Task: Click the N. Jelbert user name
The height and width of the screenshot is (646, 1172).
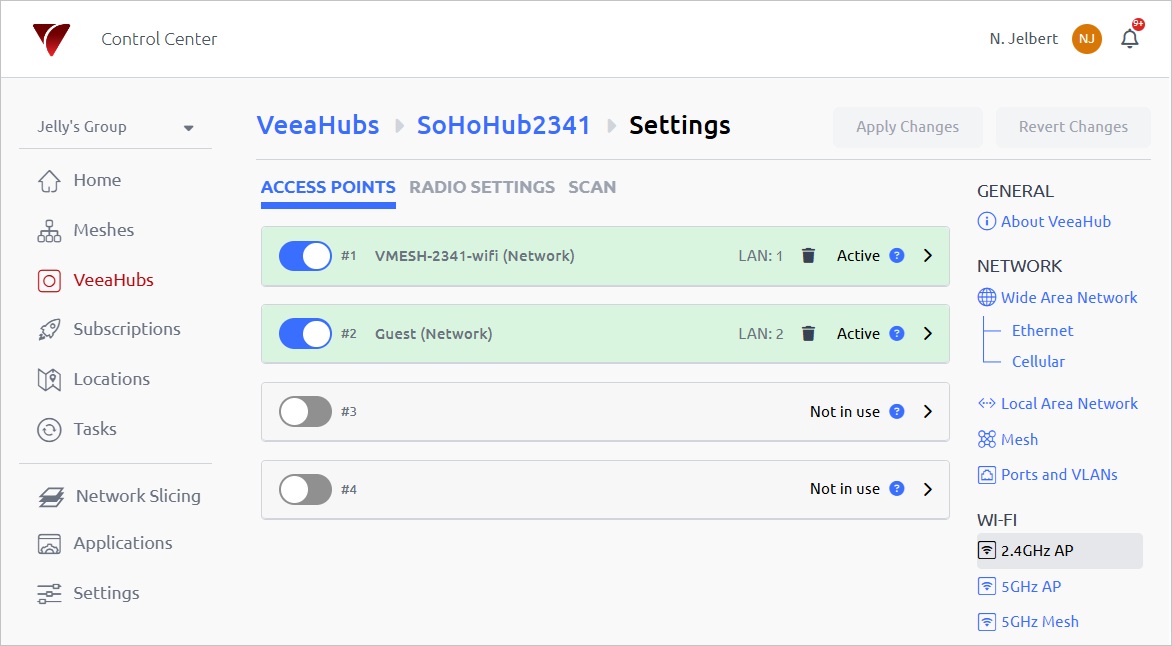Action: pyautogui.click(x=1024, y=39)
